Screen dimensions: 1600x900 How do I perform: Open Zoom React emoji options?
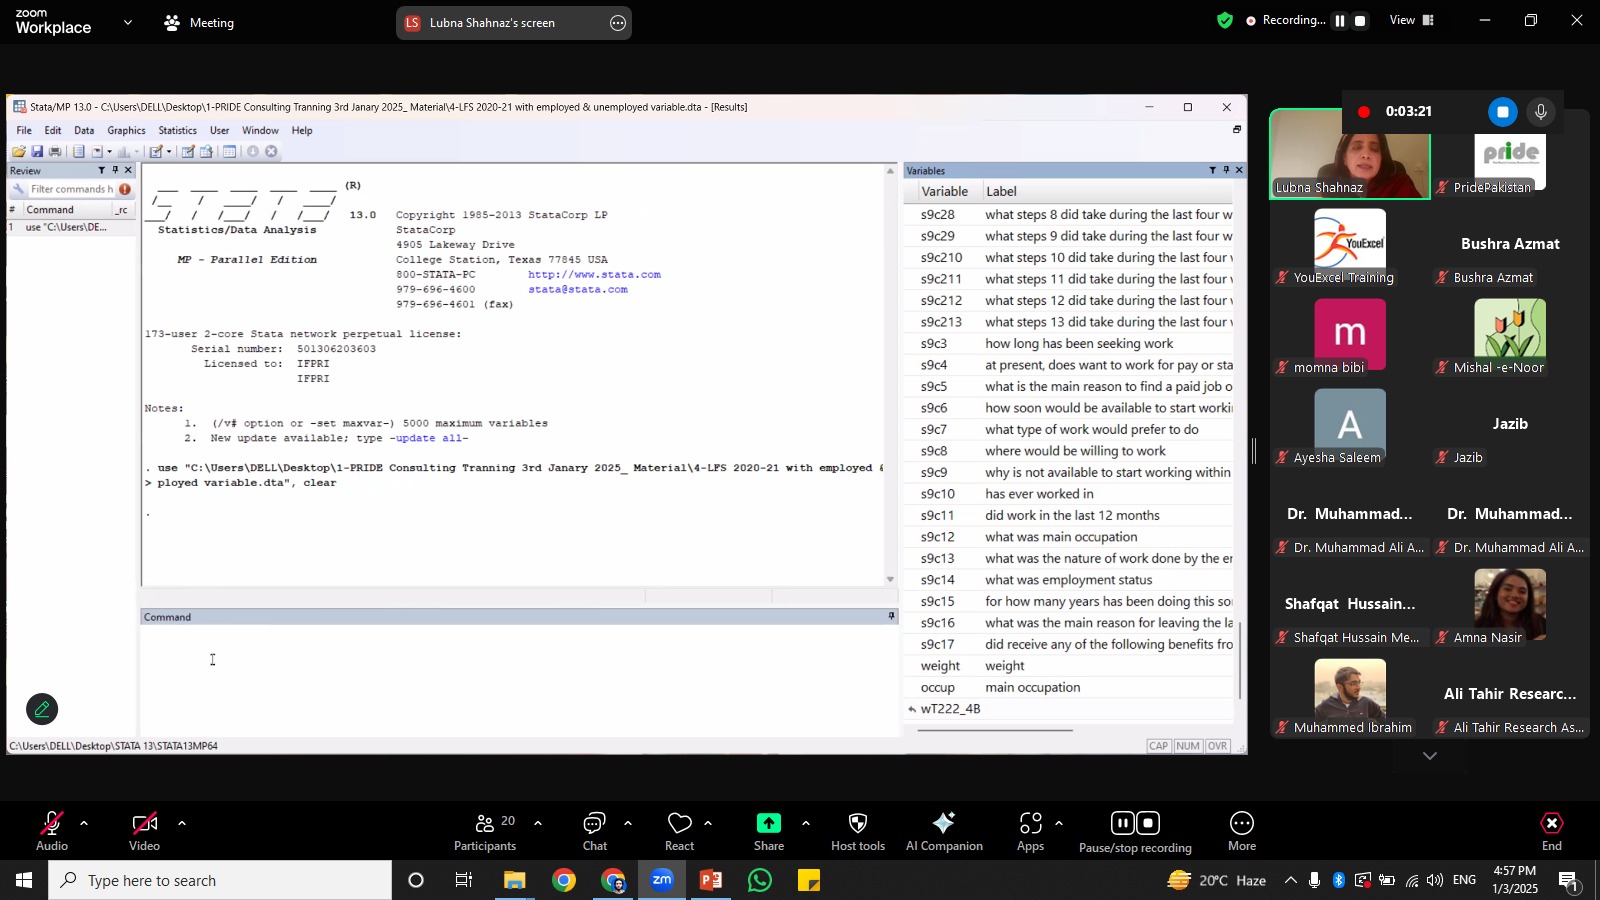pos(680,831)
